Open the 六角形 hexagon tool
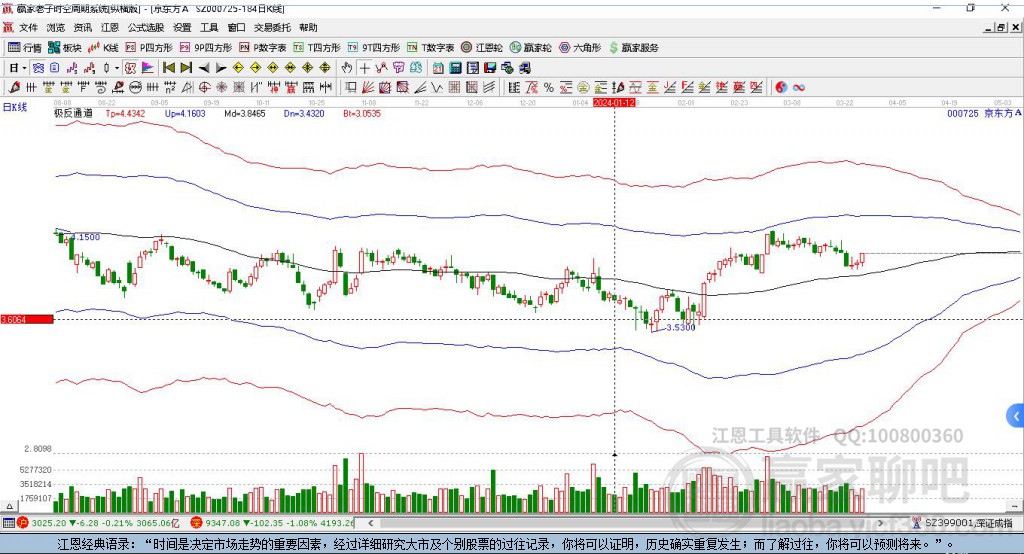The height and width of the screenshot is (554, 1024). [x=580, y=48]
